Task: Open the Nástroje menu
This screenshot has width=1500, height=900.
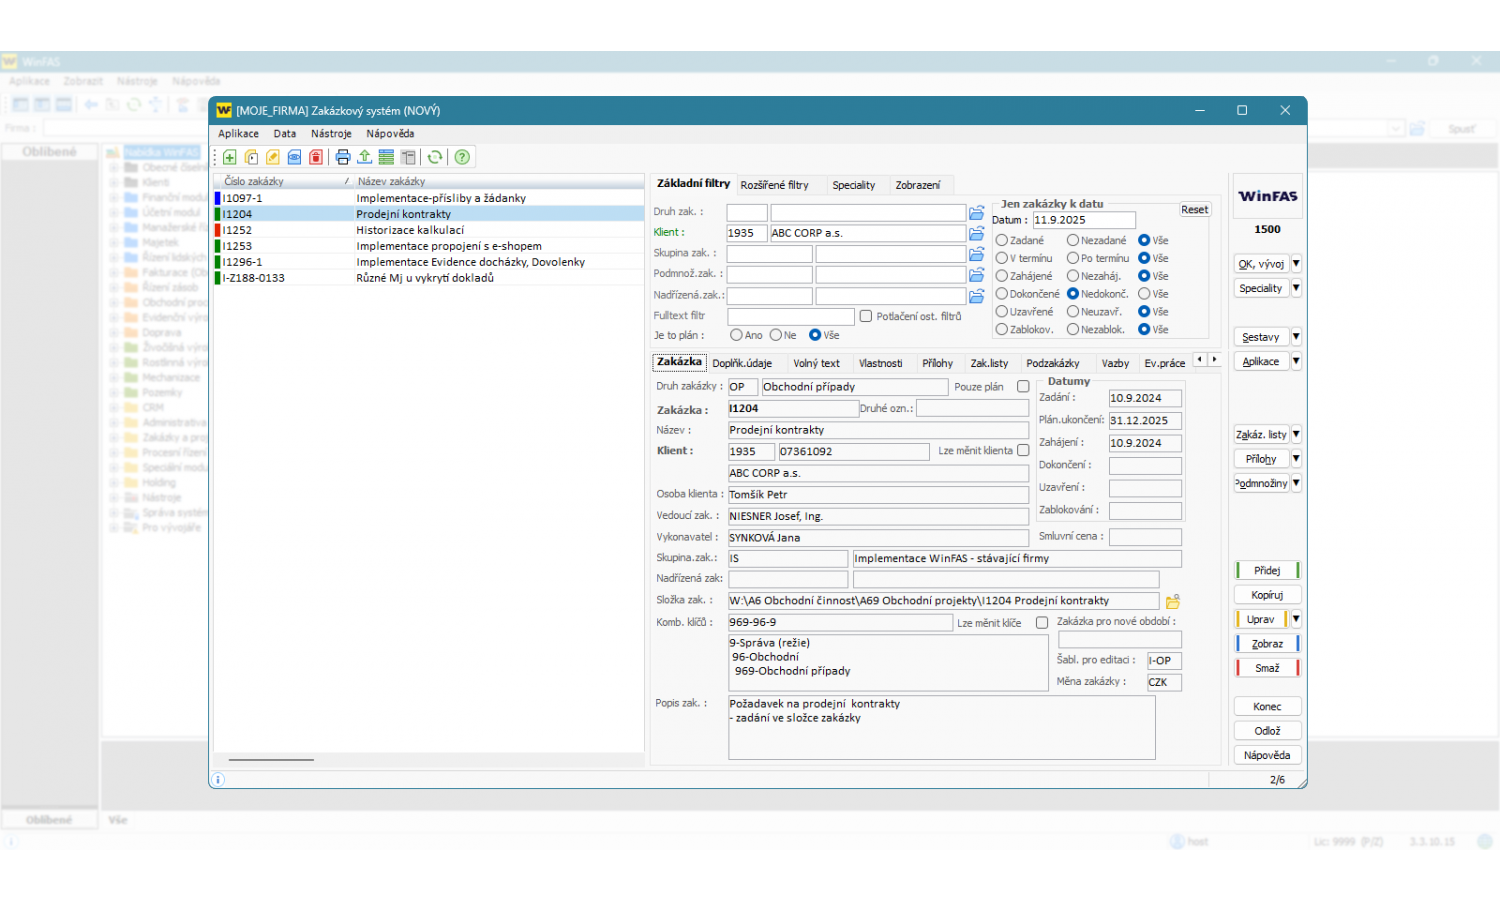Action: [331, 134]
